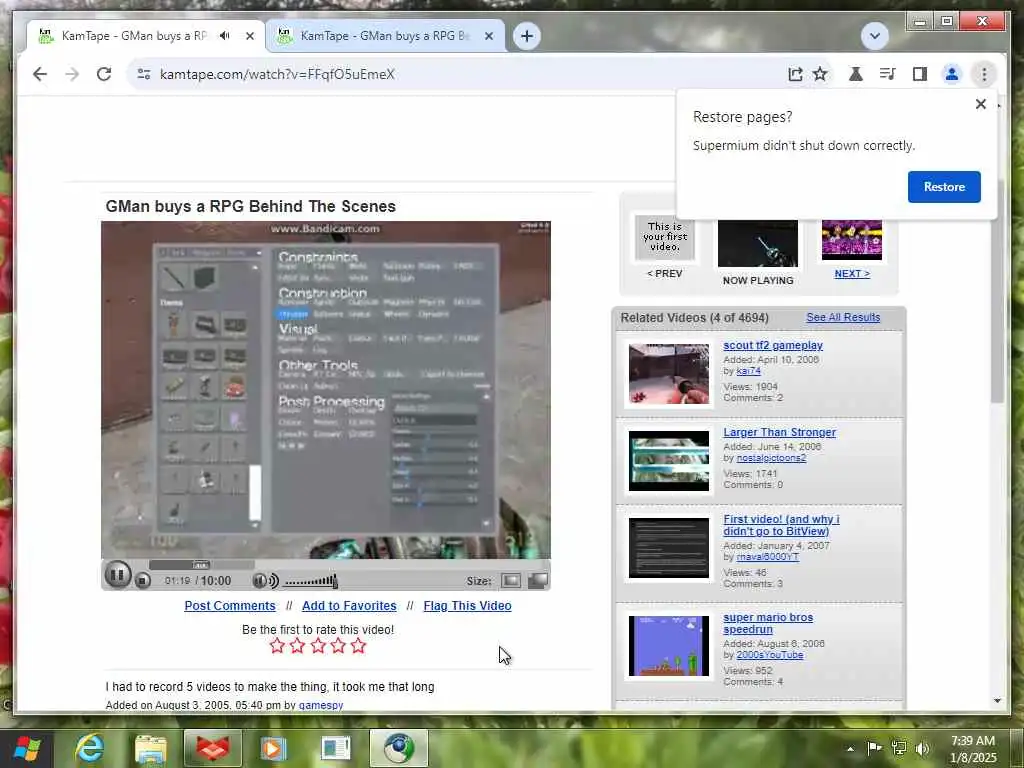Image resolution: width=1024 pixels, height=768 pixels.
Task: Open nostalgictoons2 user profile
Action: pos(771,458)
